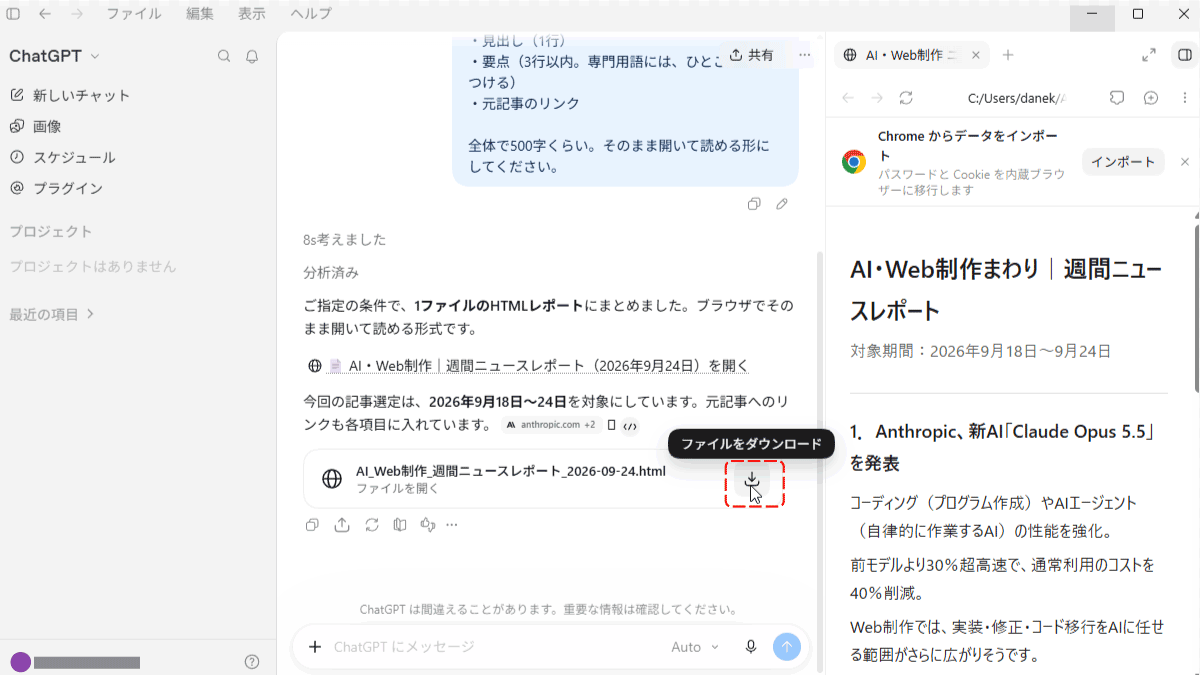Click the title bar forward arrow

(76, 14)
